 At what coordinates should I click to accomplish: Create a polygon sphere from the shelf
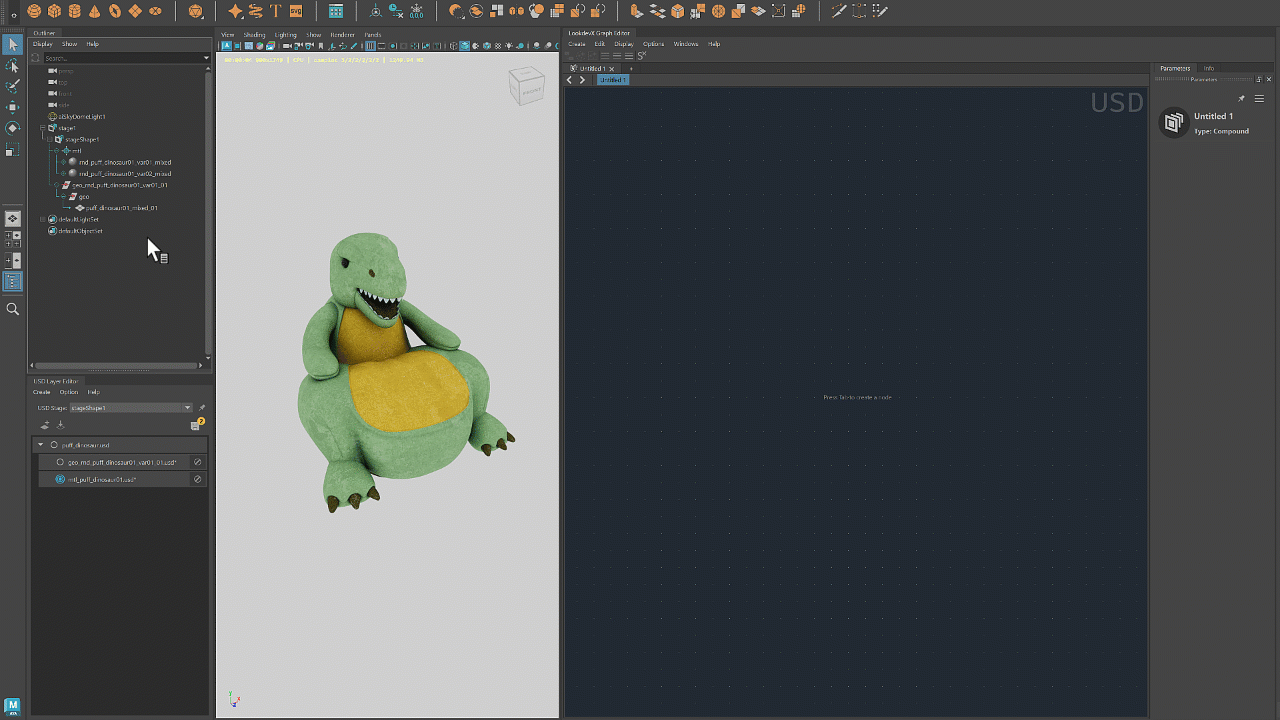tap(34, 11)
